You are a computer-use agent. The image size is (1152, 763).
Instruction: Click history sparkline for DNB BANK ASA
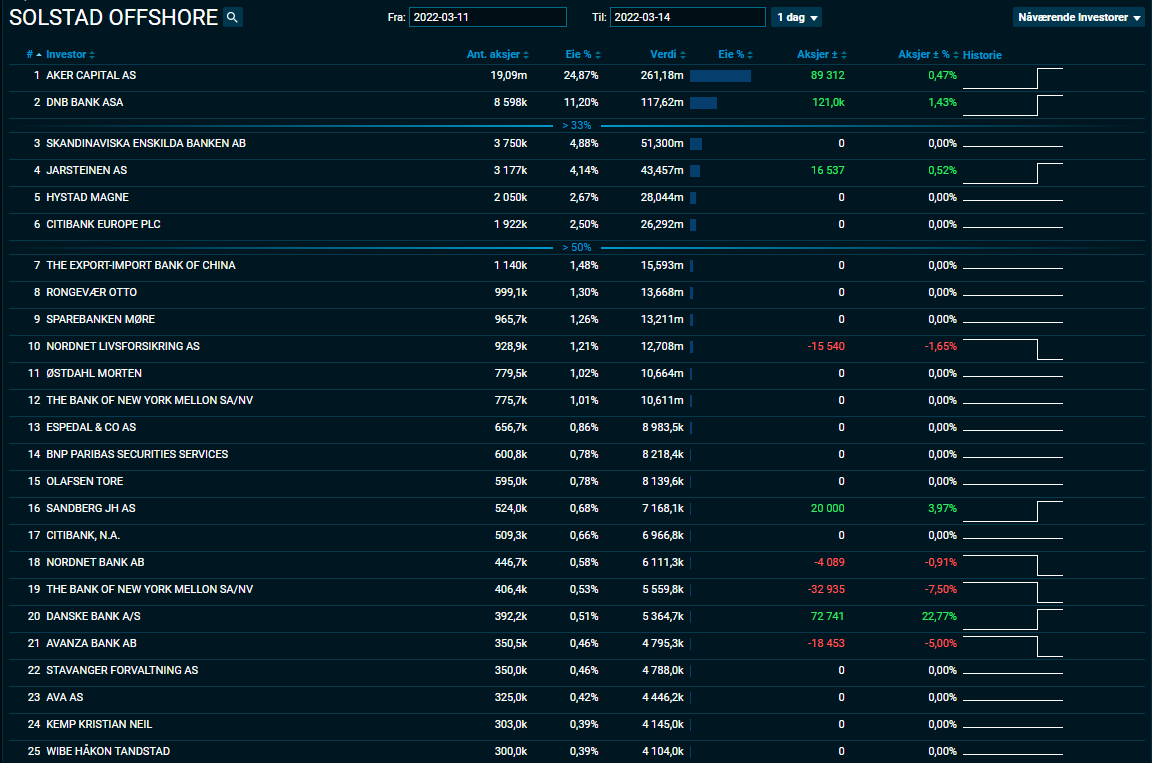pos(1012,105)
